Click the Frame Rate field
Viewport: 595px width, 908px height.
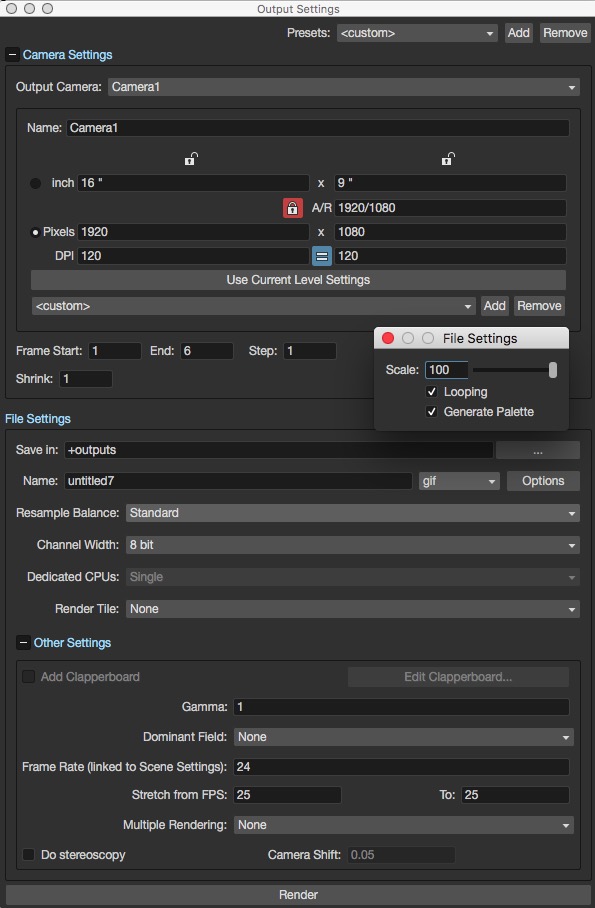(401, 767)
